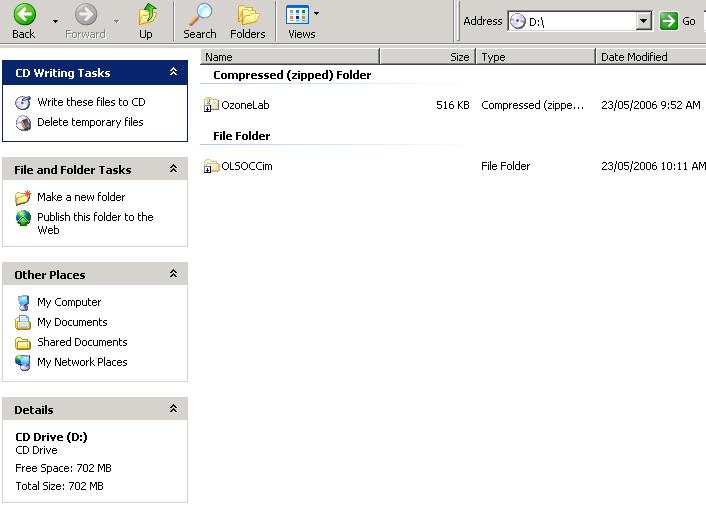The width and height of the screenshot is (706, 513).
Task: Click the Up folder icon
Action: click(147, 14)
